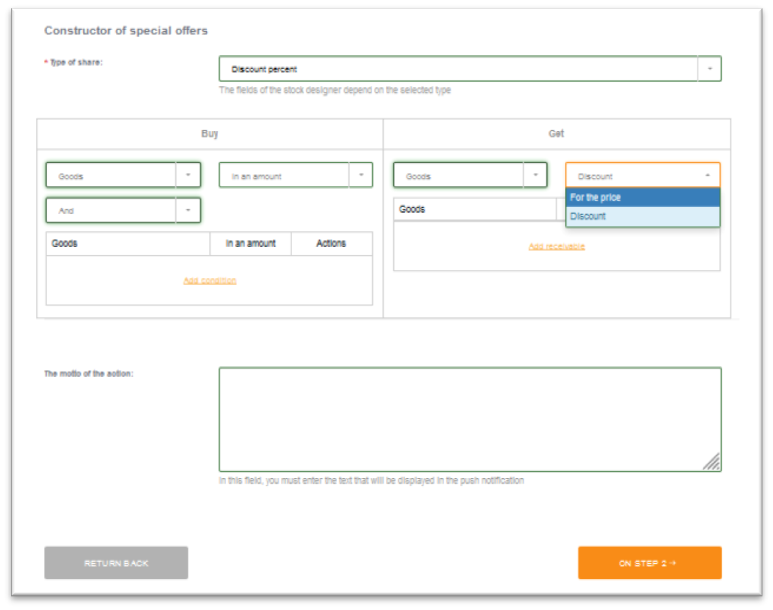Choose 'Discount' option in the open list

coord(642,216)
